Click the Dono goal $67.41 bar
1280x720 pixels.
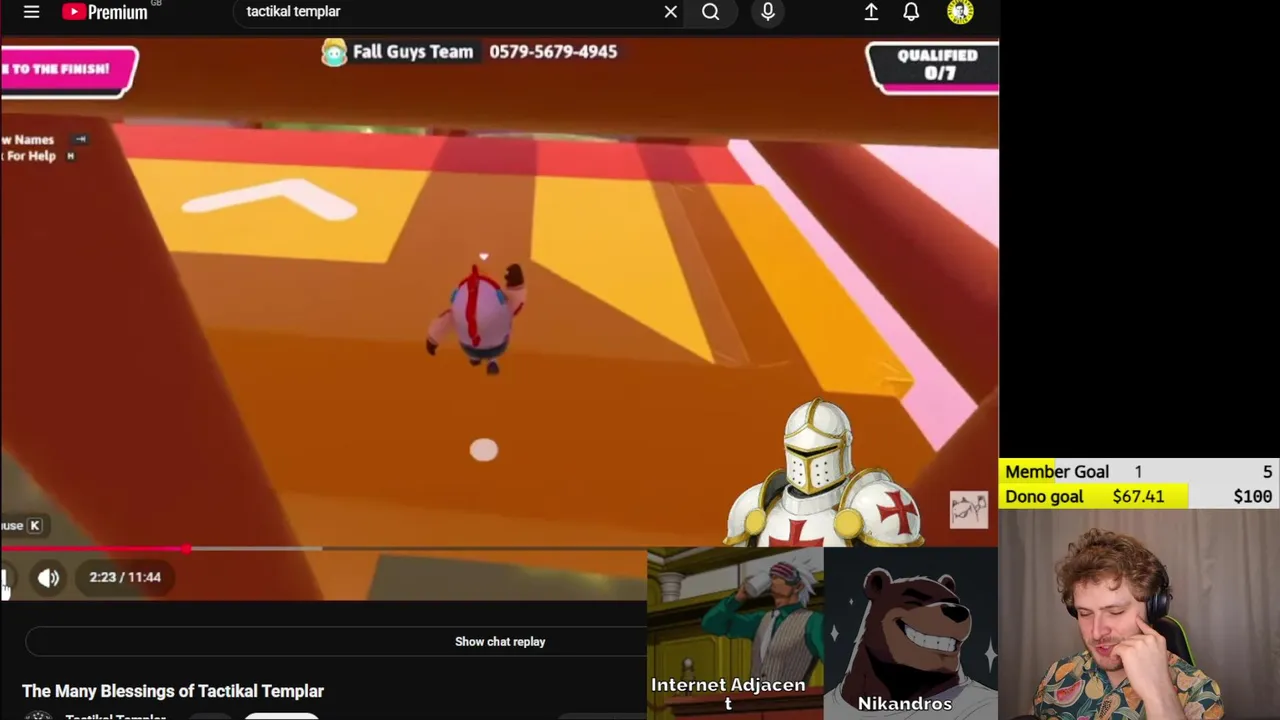(1139, 496)
